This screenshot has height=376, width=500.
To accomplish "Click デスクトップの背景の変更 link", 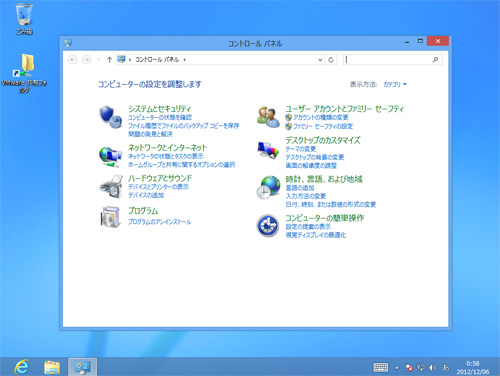I will 315,157.
